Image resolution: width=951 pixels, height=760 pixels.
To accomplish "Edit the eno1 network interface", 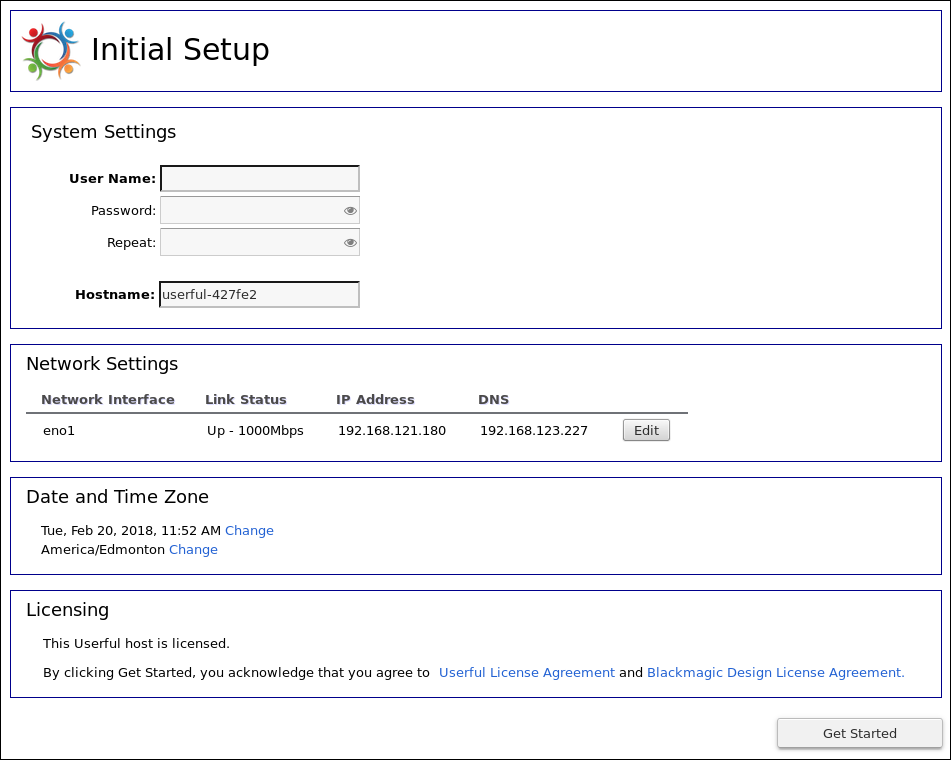I will tap(646, 431).
